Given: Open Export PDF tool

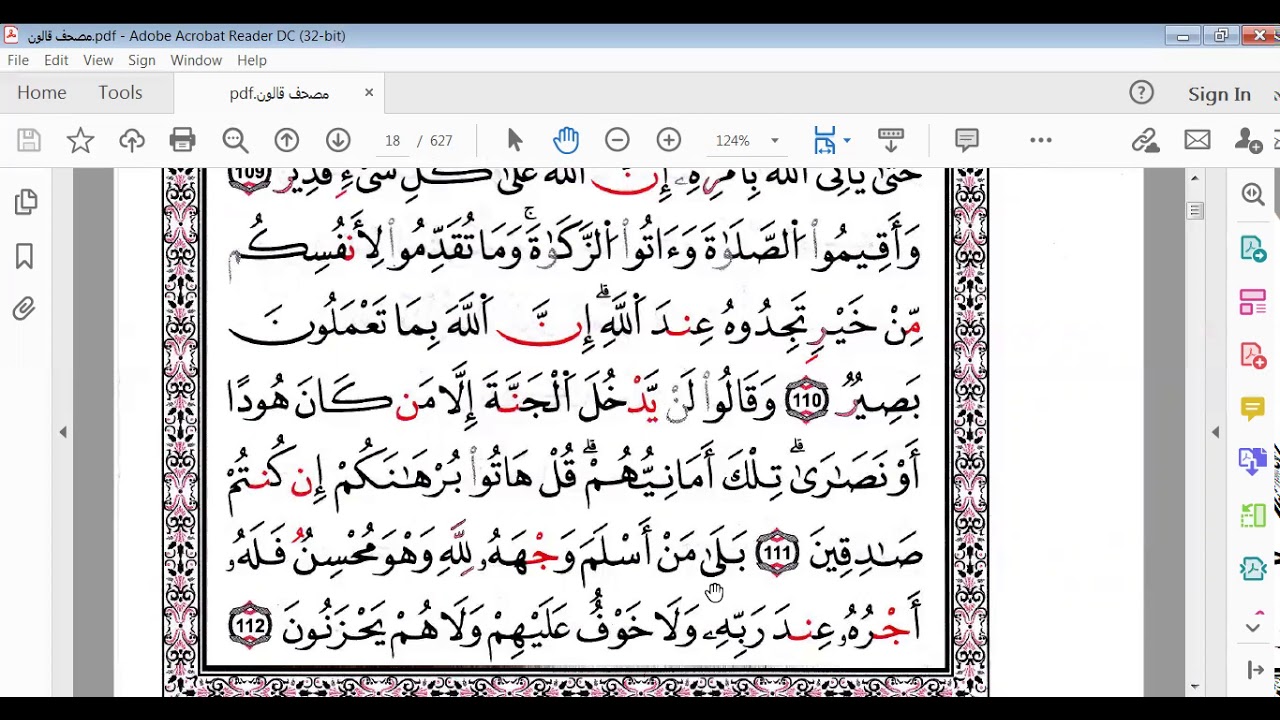Looking at the screenshot, I should coord(1253,248).
